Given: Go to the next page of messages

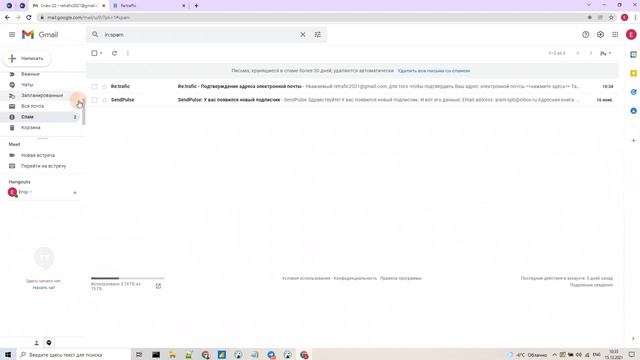Looking at the screenshot, I should point(591,53).
